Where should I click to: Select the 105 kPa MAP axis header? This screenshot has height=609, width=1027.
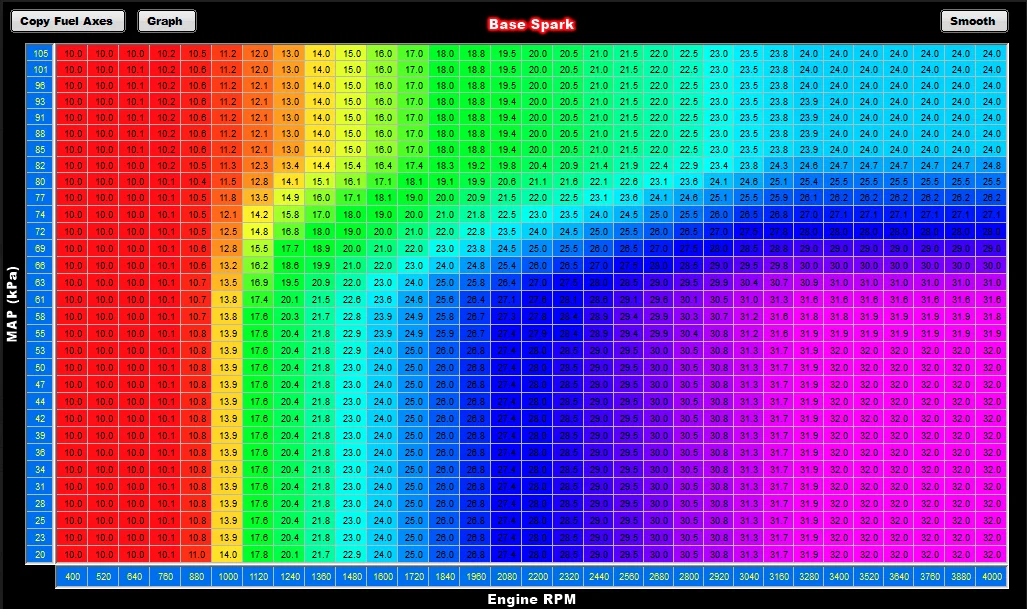point(41,53)
